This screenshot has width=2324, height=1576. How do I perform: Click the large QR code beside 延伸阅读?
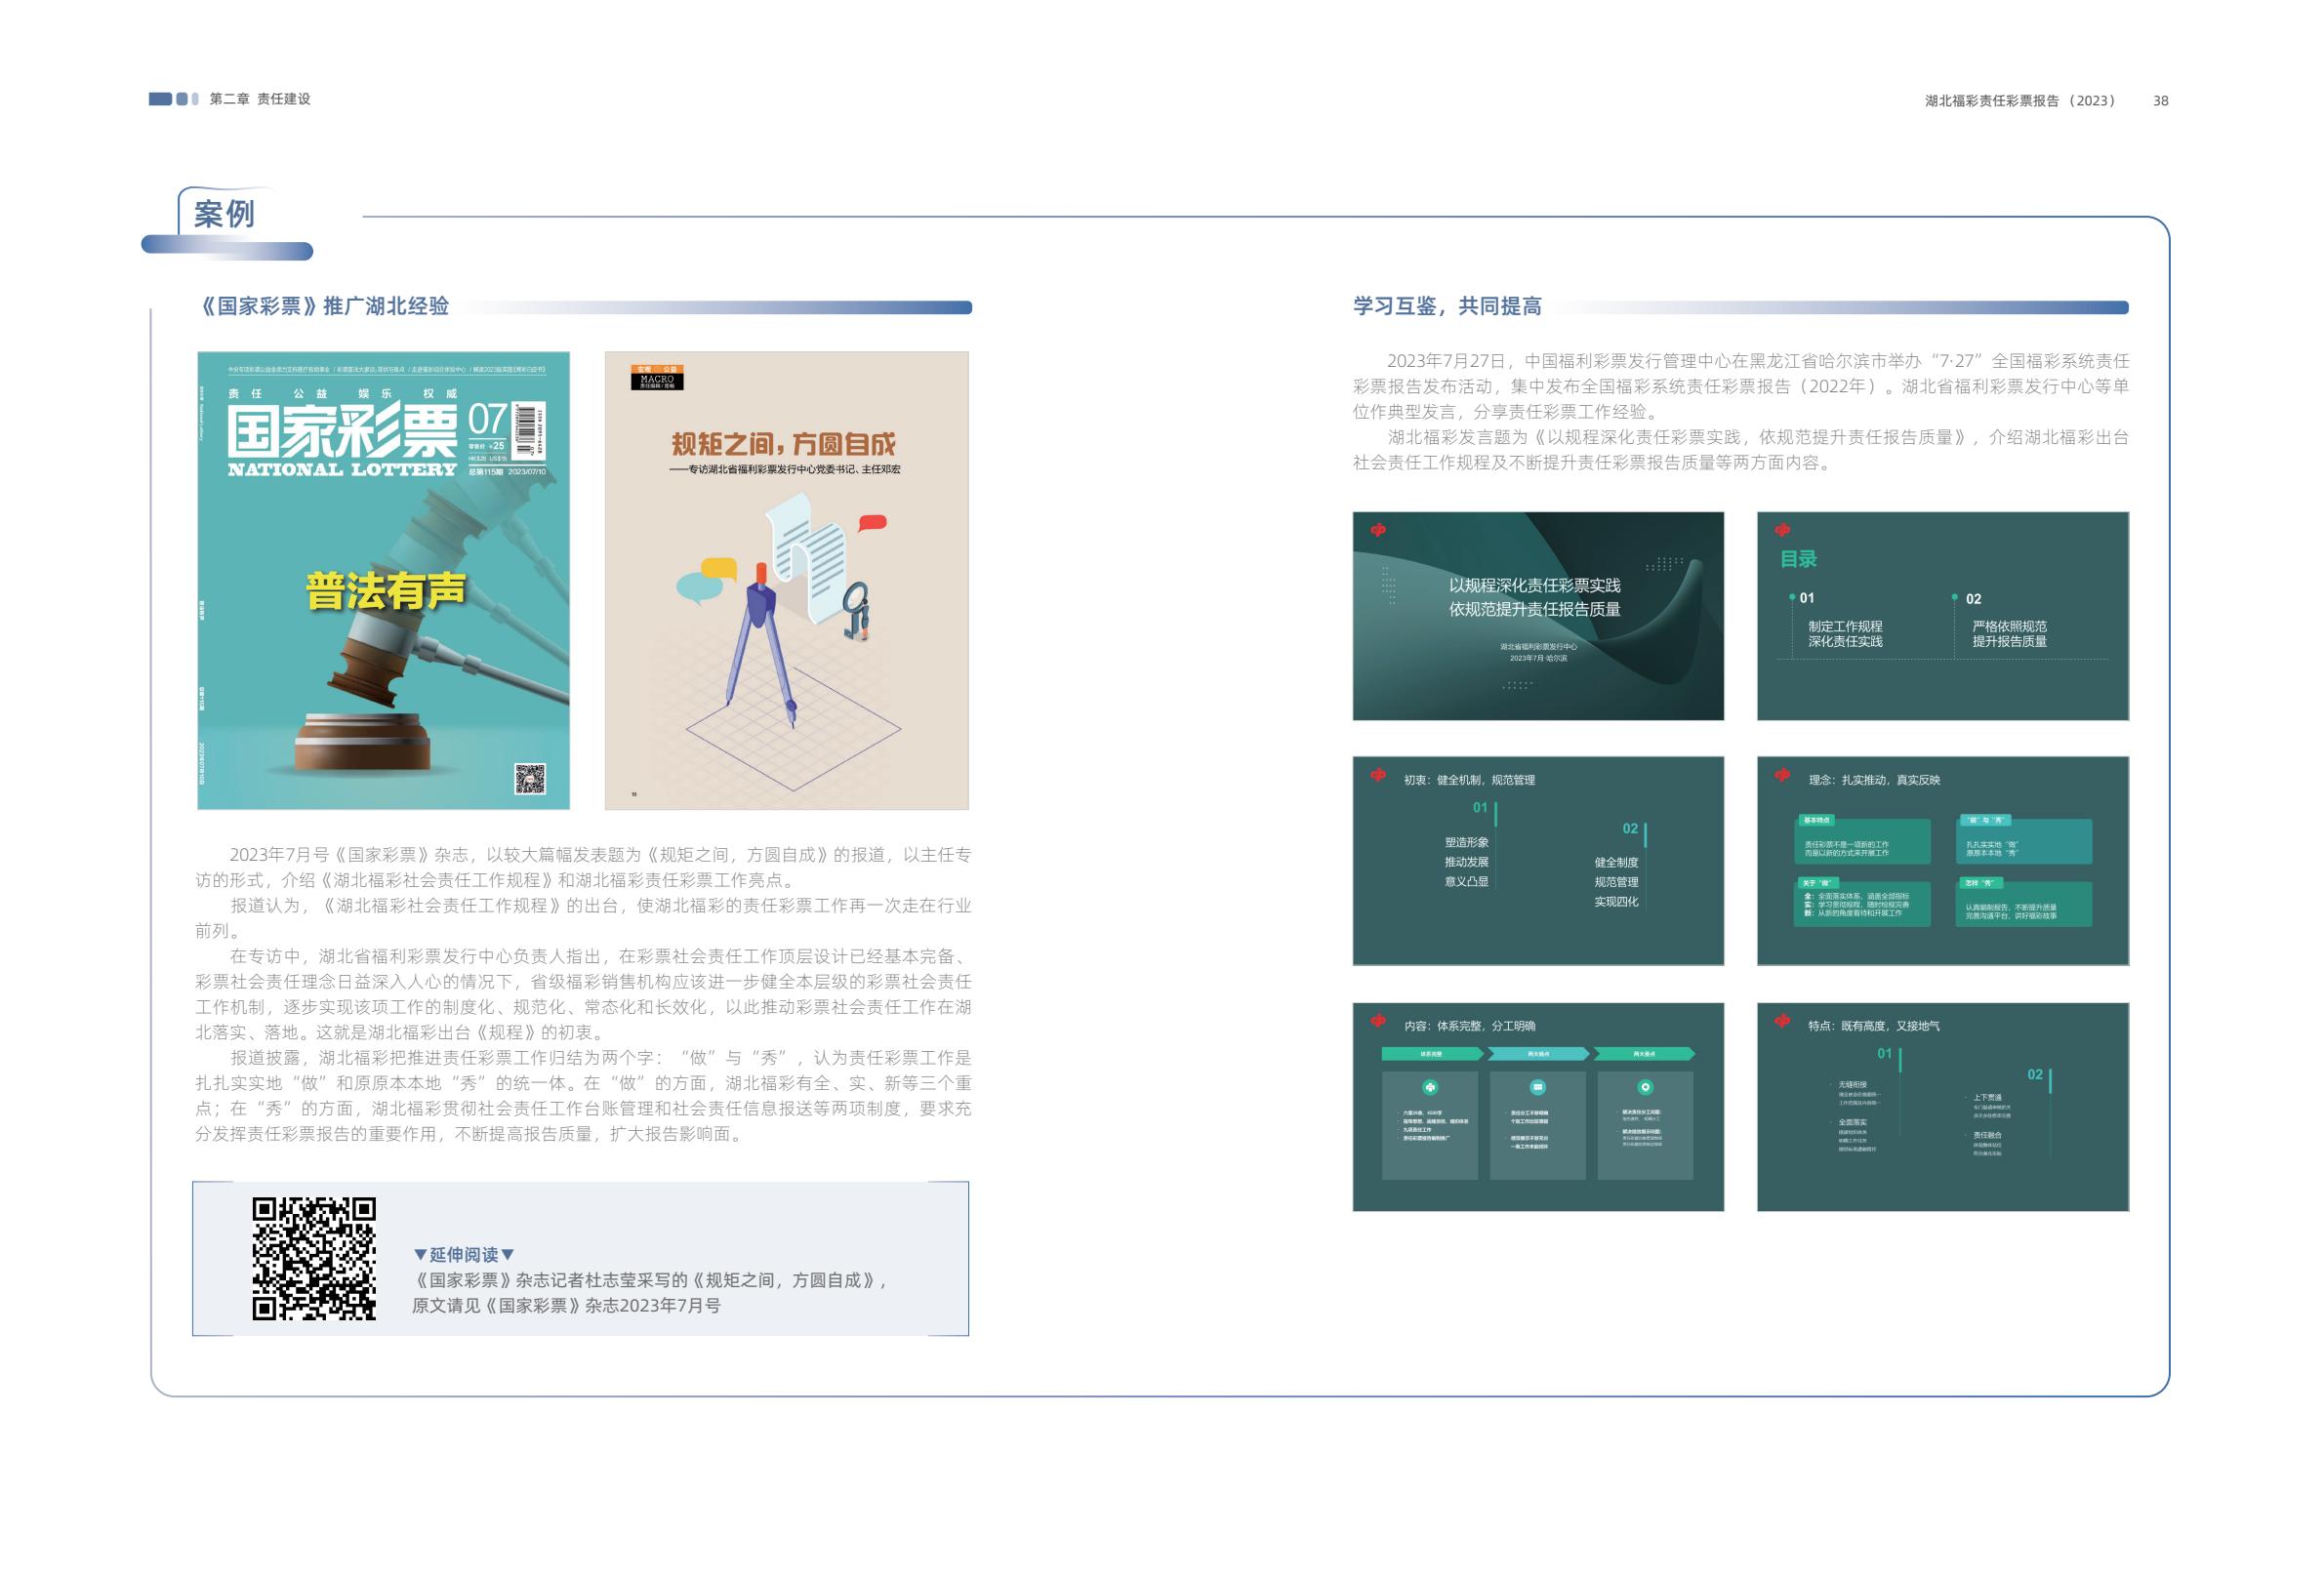pos(314,1259)
